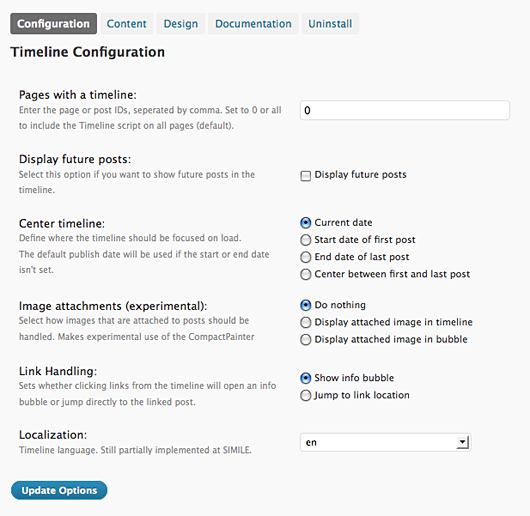The image size is (530, 516).
Task: Enable the Display future posts checkbox
Action: (306, 176)
